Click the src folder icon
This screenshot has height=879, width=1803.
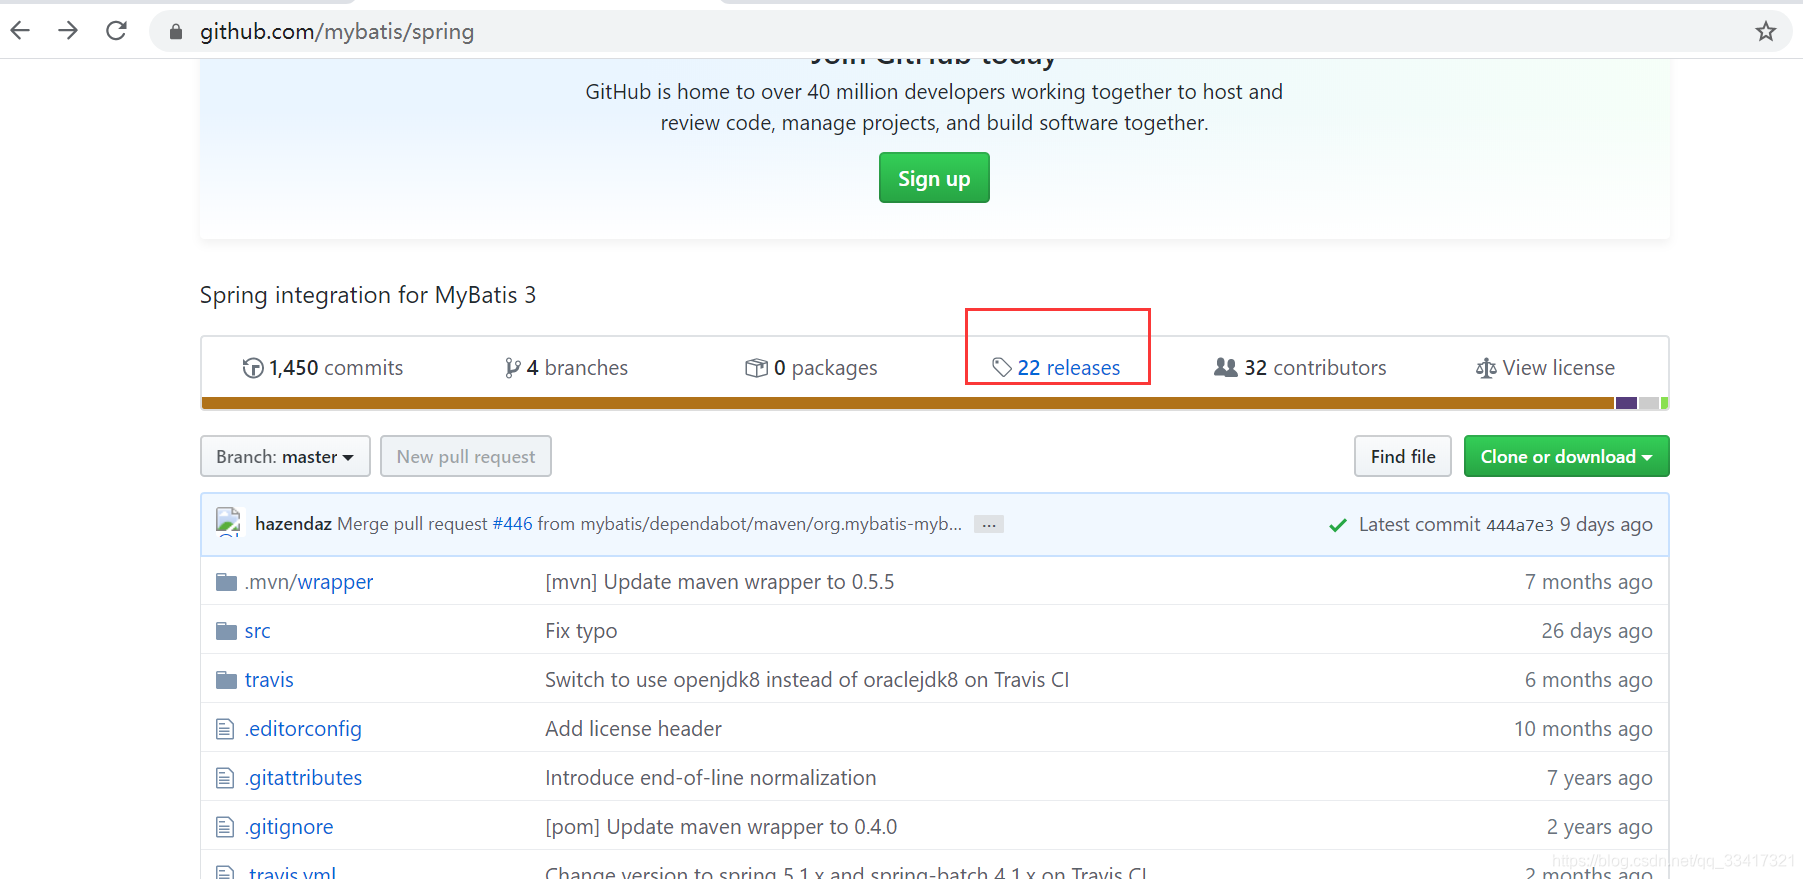[227, 631]
